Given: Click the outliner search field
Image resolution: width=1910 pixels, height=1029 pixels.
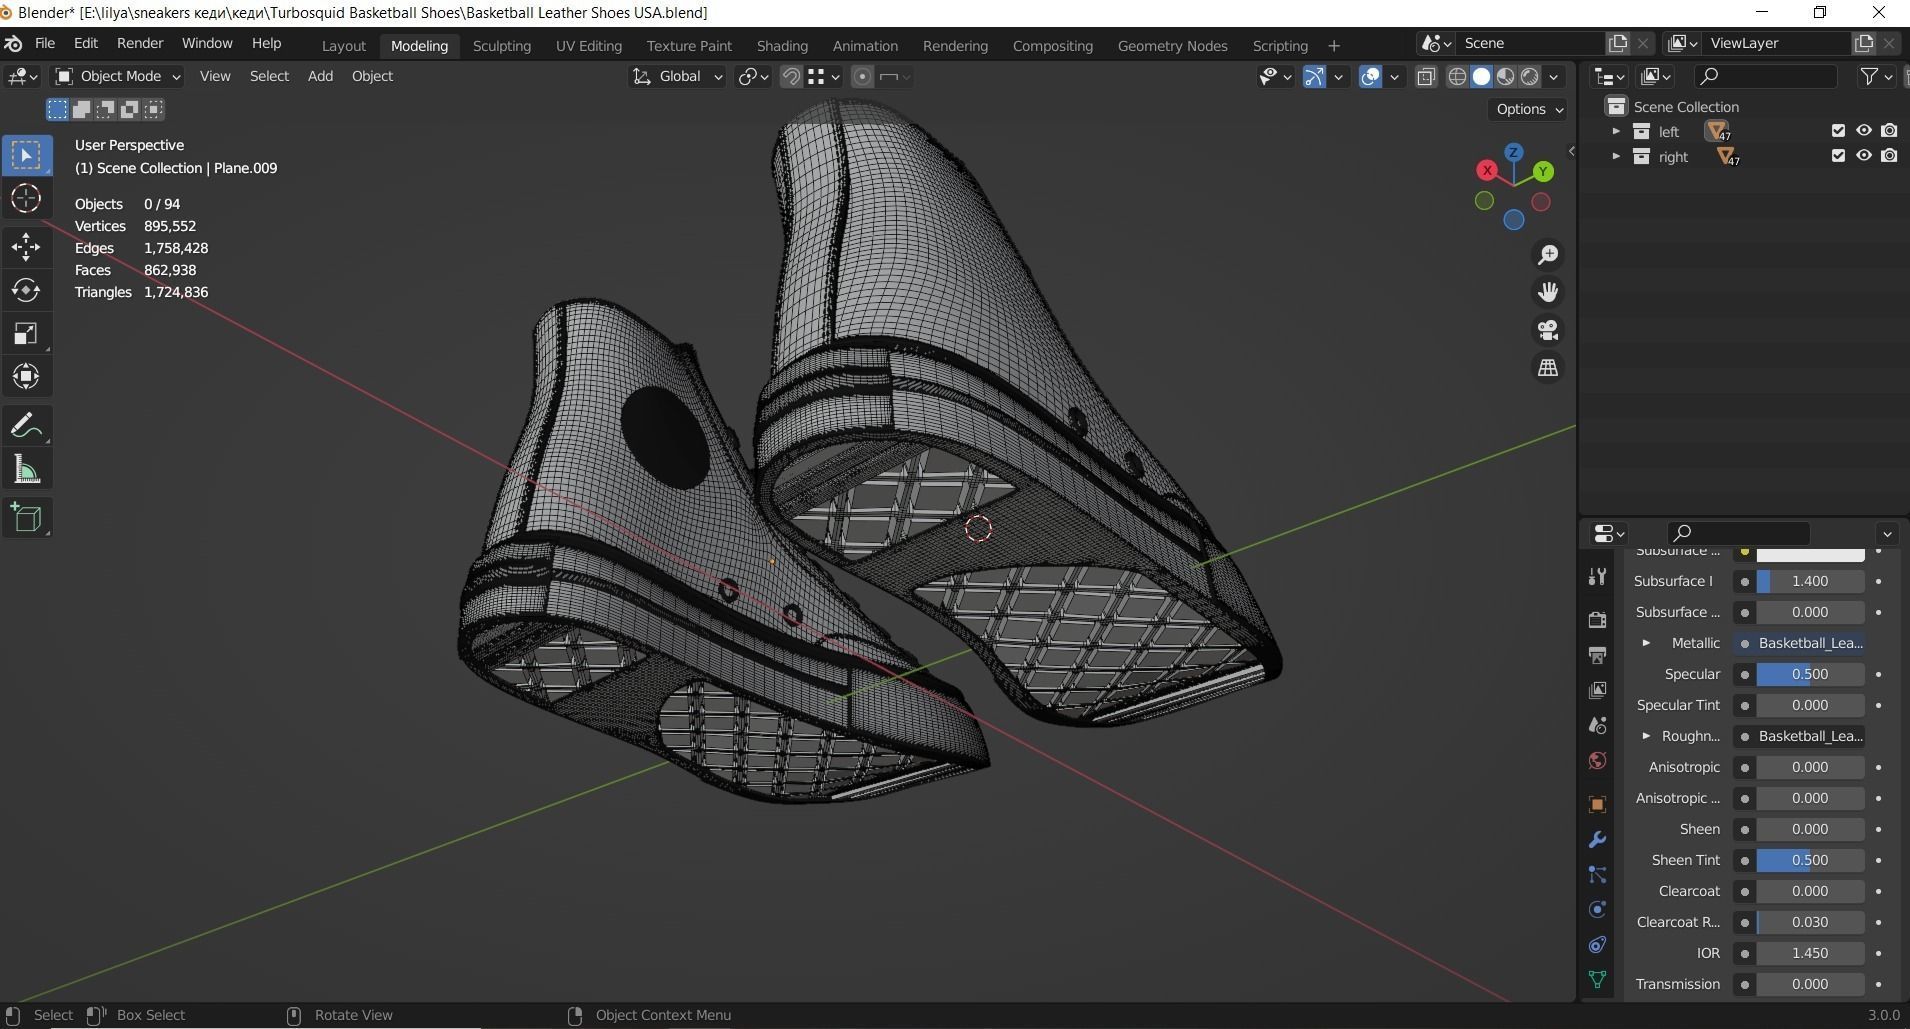Looking at the screenshot, I should tap(1766, 76).
